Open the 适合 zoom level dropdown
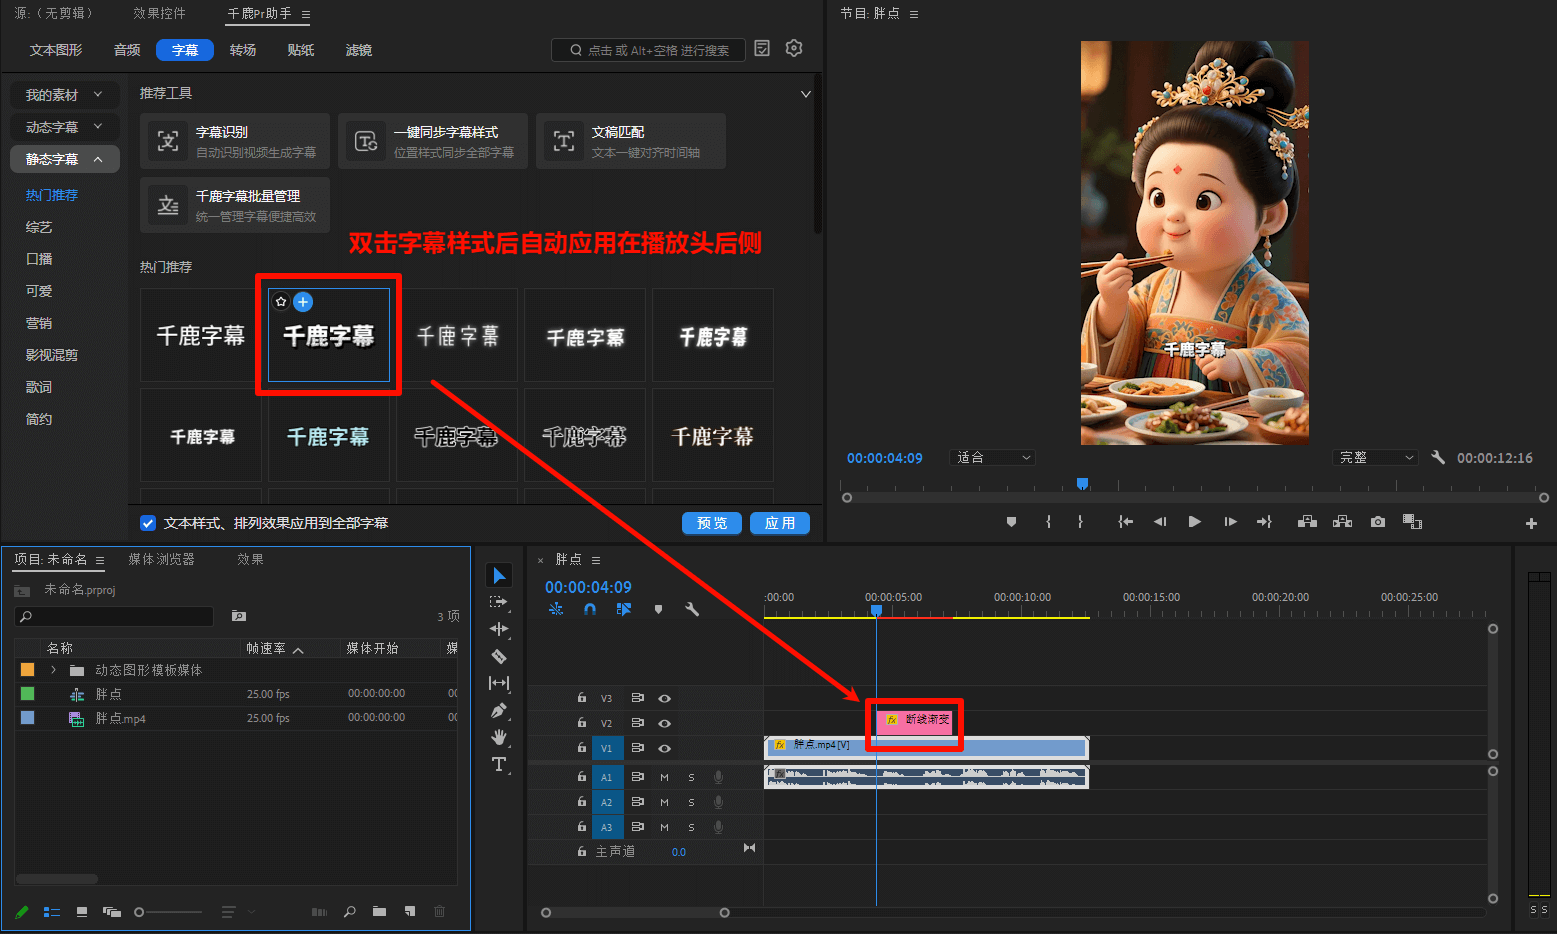The height and width of the screenshot is (934, 1557). click(x=992, y=457)
